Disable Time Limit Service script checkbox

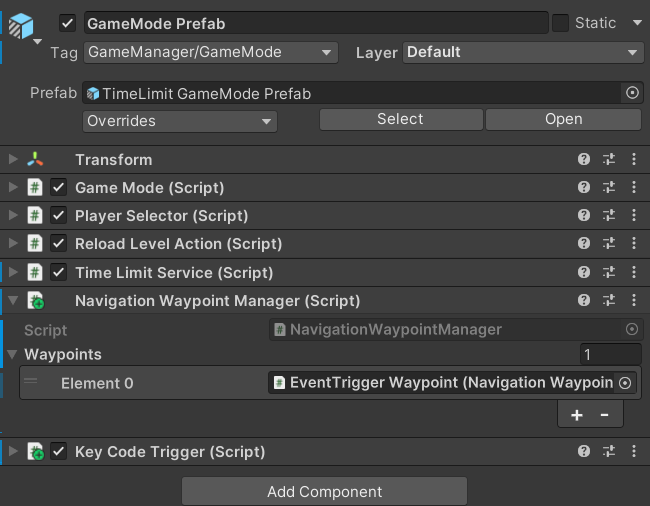point(58,272)
